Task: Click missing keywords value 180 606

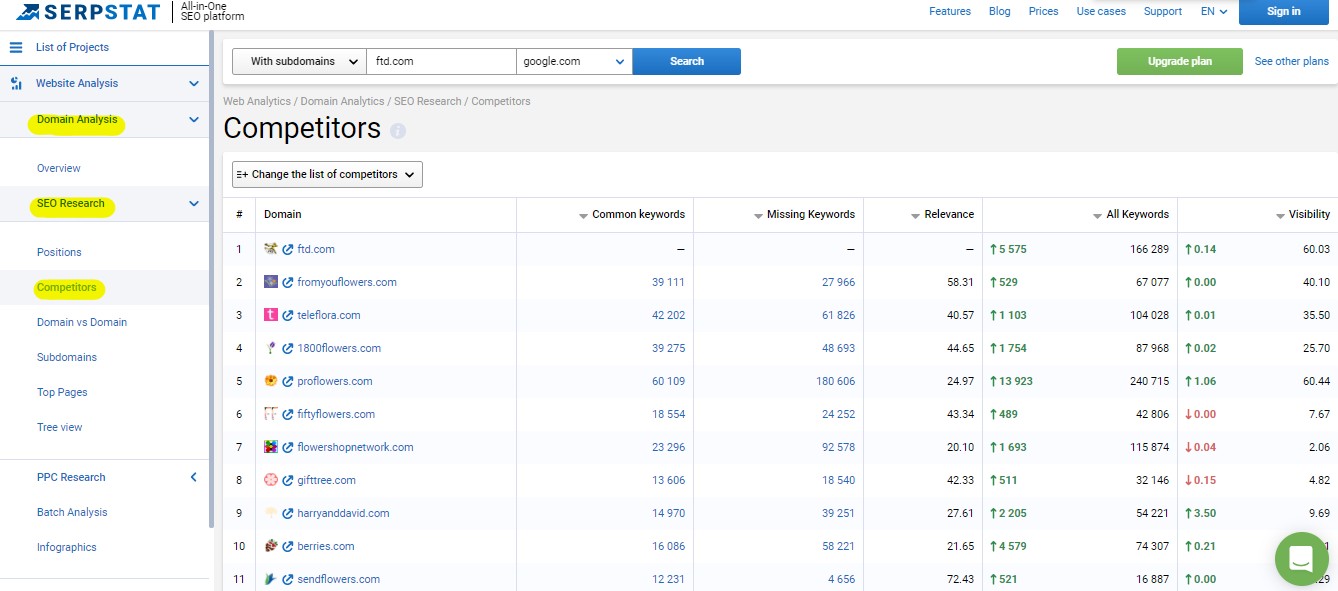Action: click(x=835, y=381)
